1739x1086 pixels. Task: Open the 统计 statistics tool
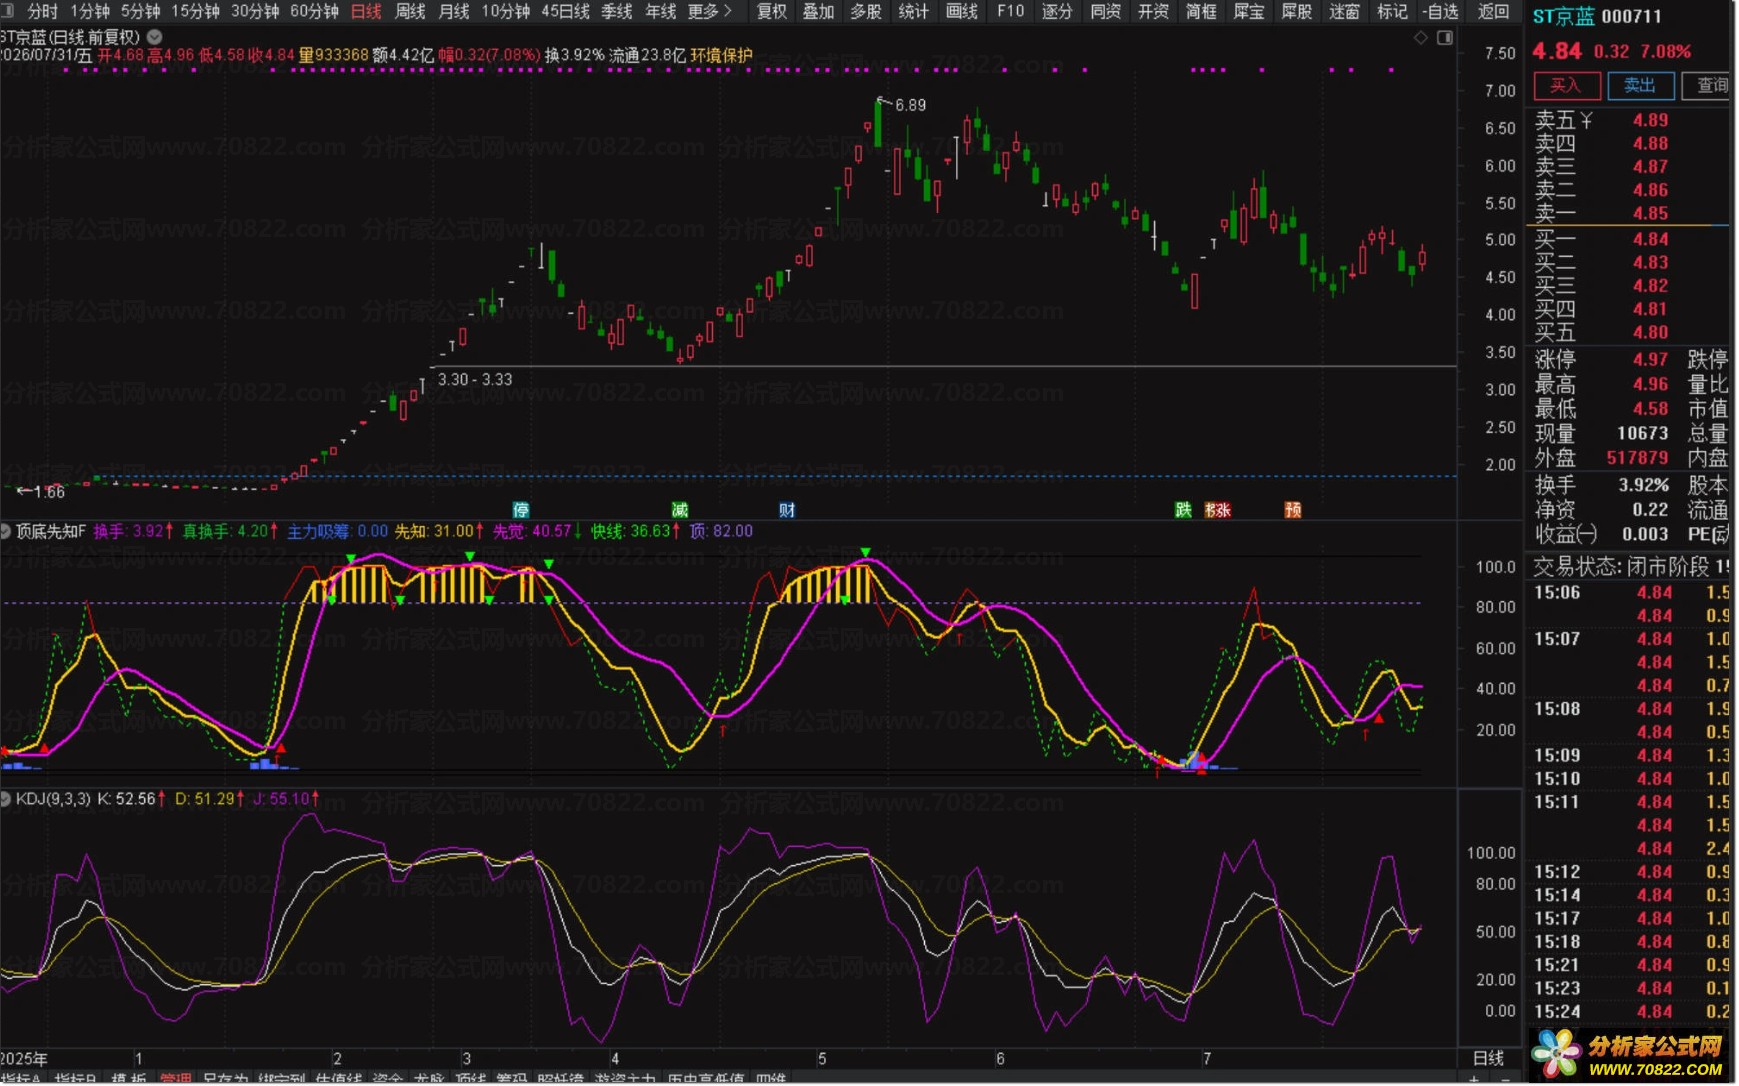coord(914,11)
